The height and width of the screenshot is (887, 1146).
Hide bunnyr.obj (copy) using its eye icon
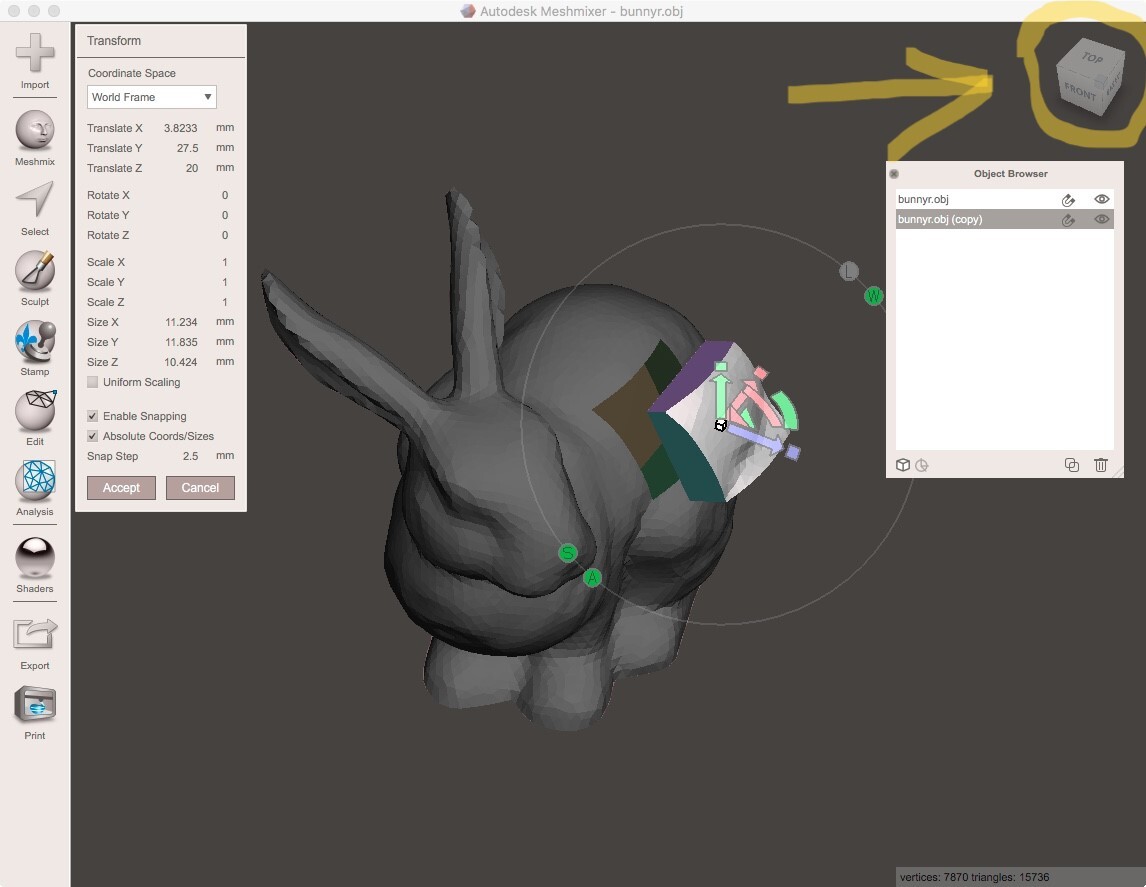tap(1101, 219)
